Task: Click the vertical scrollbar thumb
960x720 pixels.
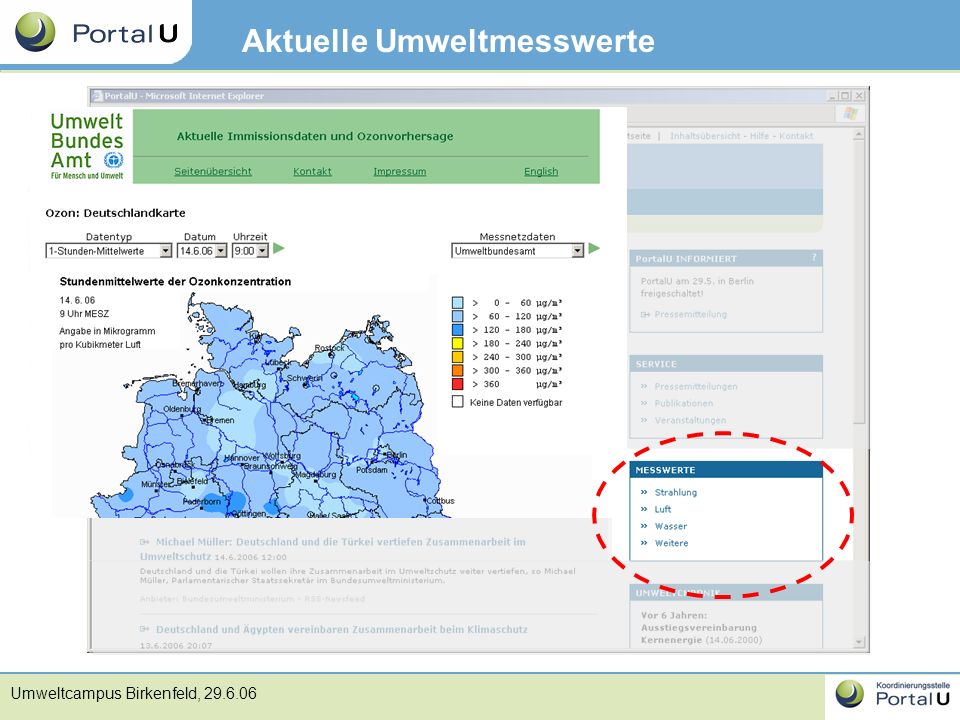Action: tap(859, 282)
